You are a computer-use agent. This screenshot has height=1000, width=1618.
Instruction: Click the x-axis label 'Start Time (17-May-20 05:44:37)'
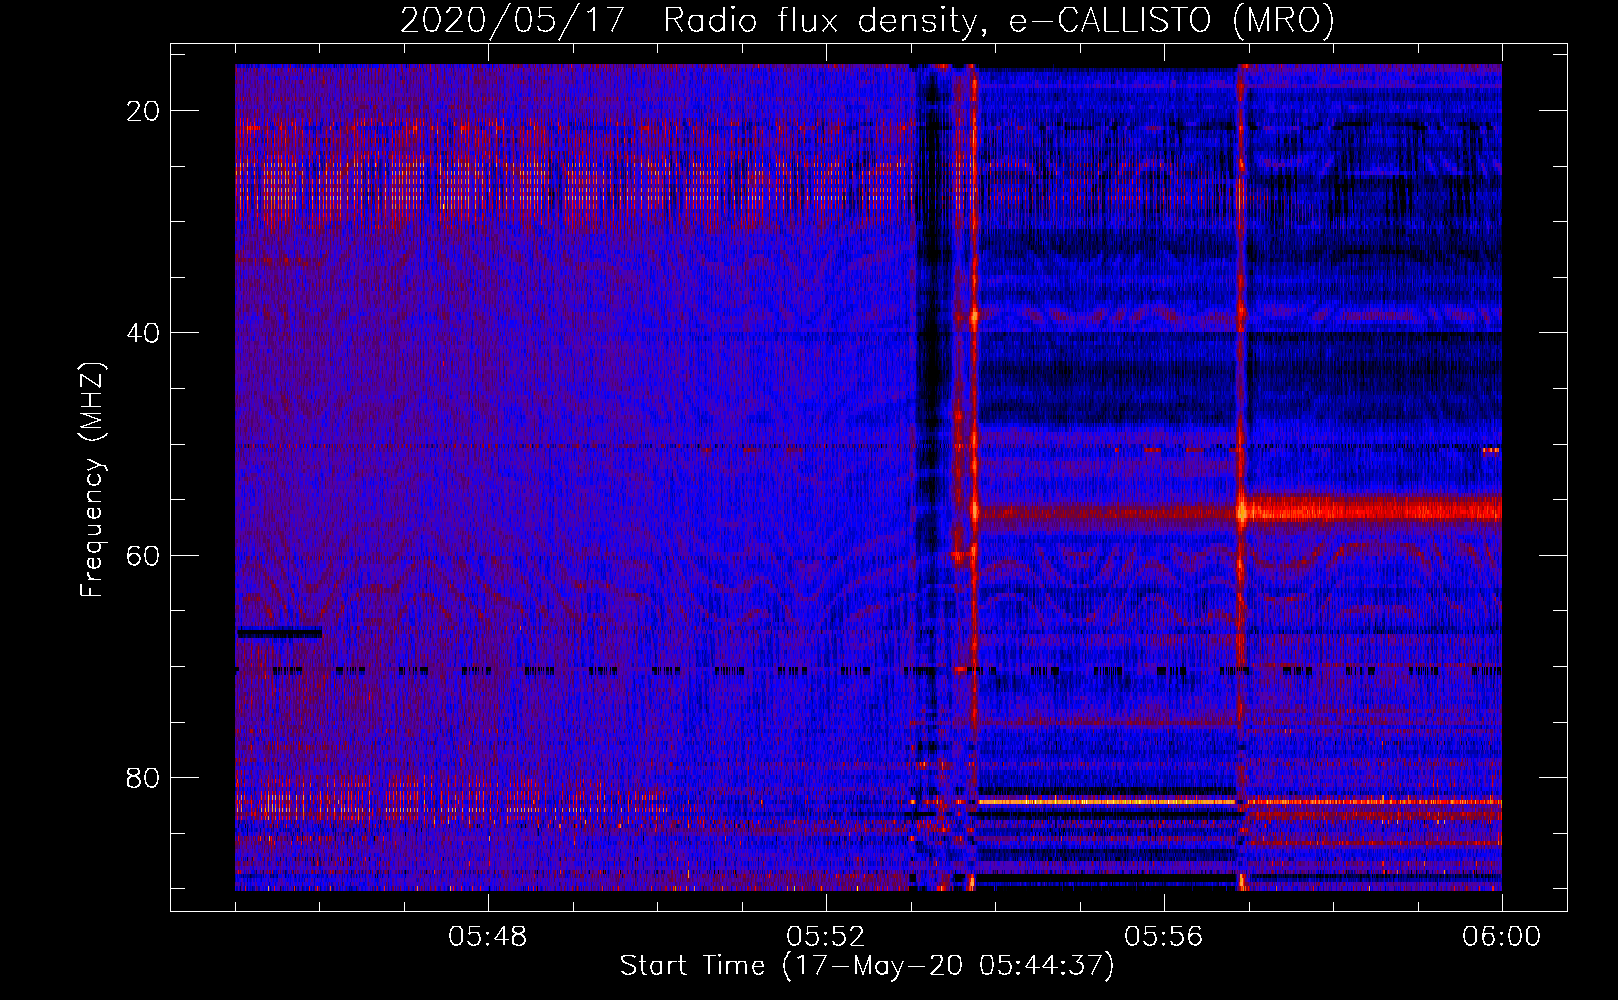pos(867,966)
